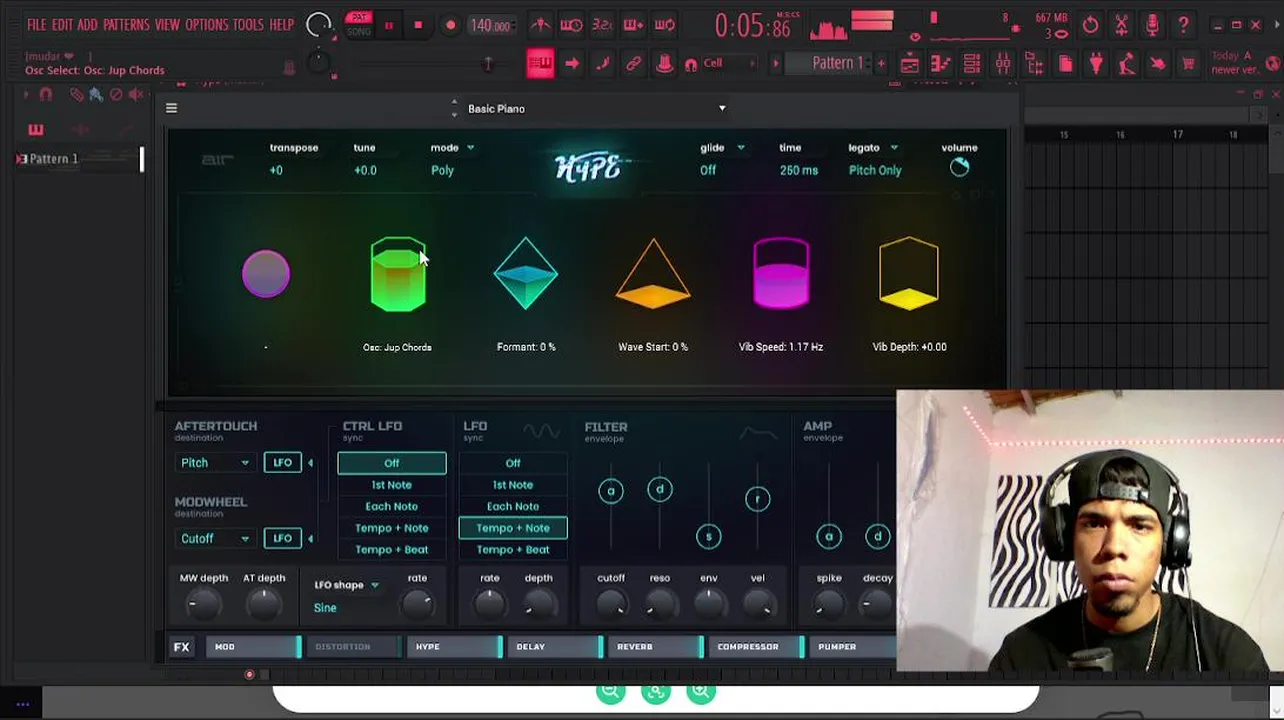Screen dimensions: 1284x720
Task: Open the Browser tree icon
Action: click(1034, 64)
